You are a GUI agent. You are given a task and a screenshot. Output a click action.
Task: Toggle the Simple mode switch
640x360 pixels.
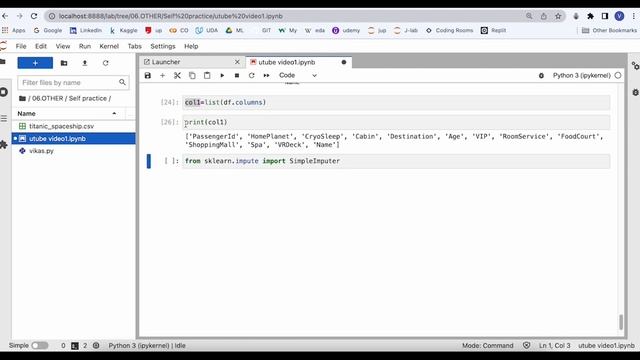pyautogui.click(x=40, y=345)
